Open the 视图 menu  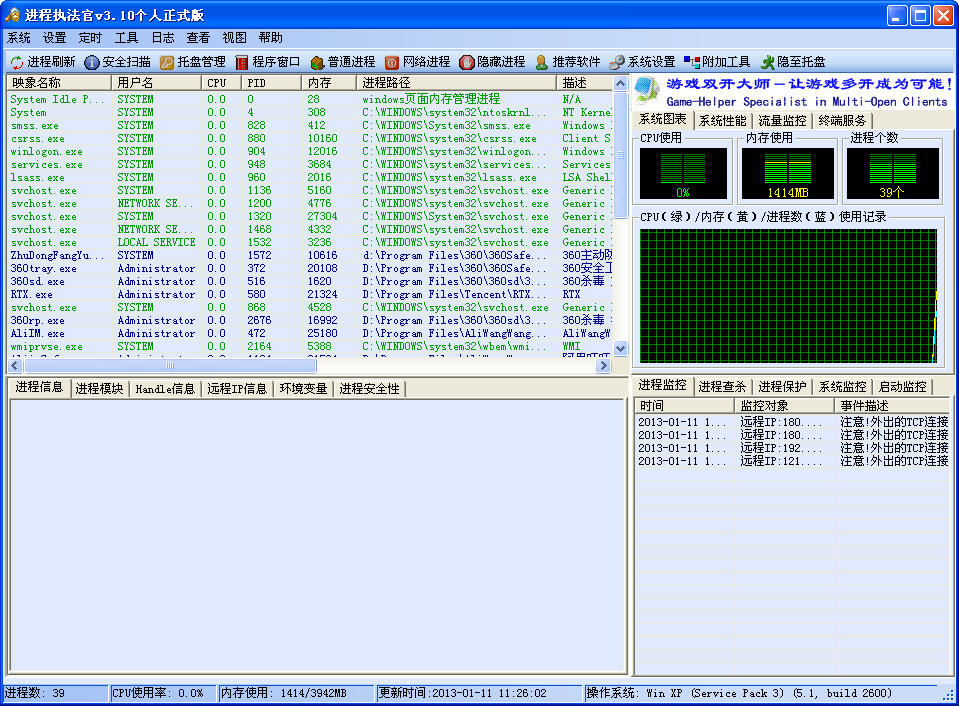coord(234,38)
